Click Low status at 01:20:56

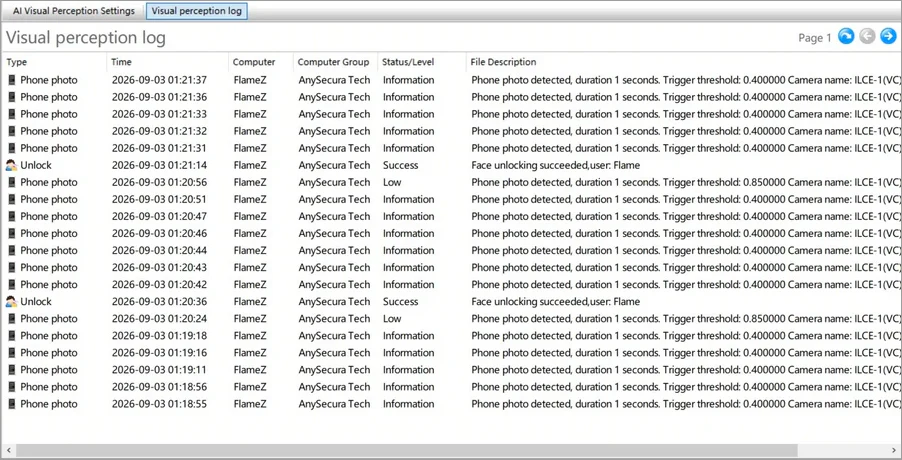[392, 182]
